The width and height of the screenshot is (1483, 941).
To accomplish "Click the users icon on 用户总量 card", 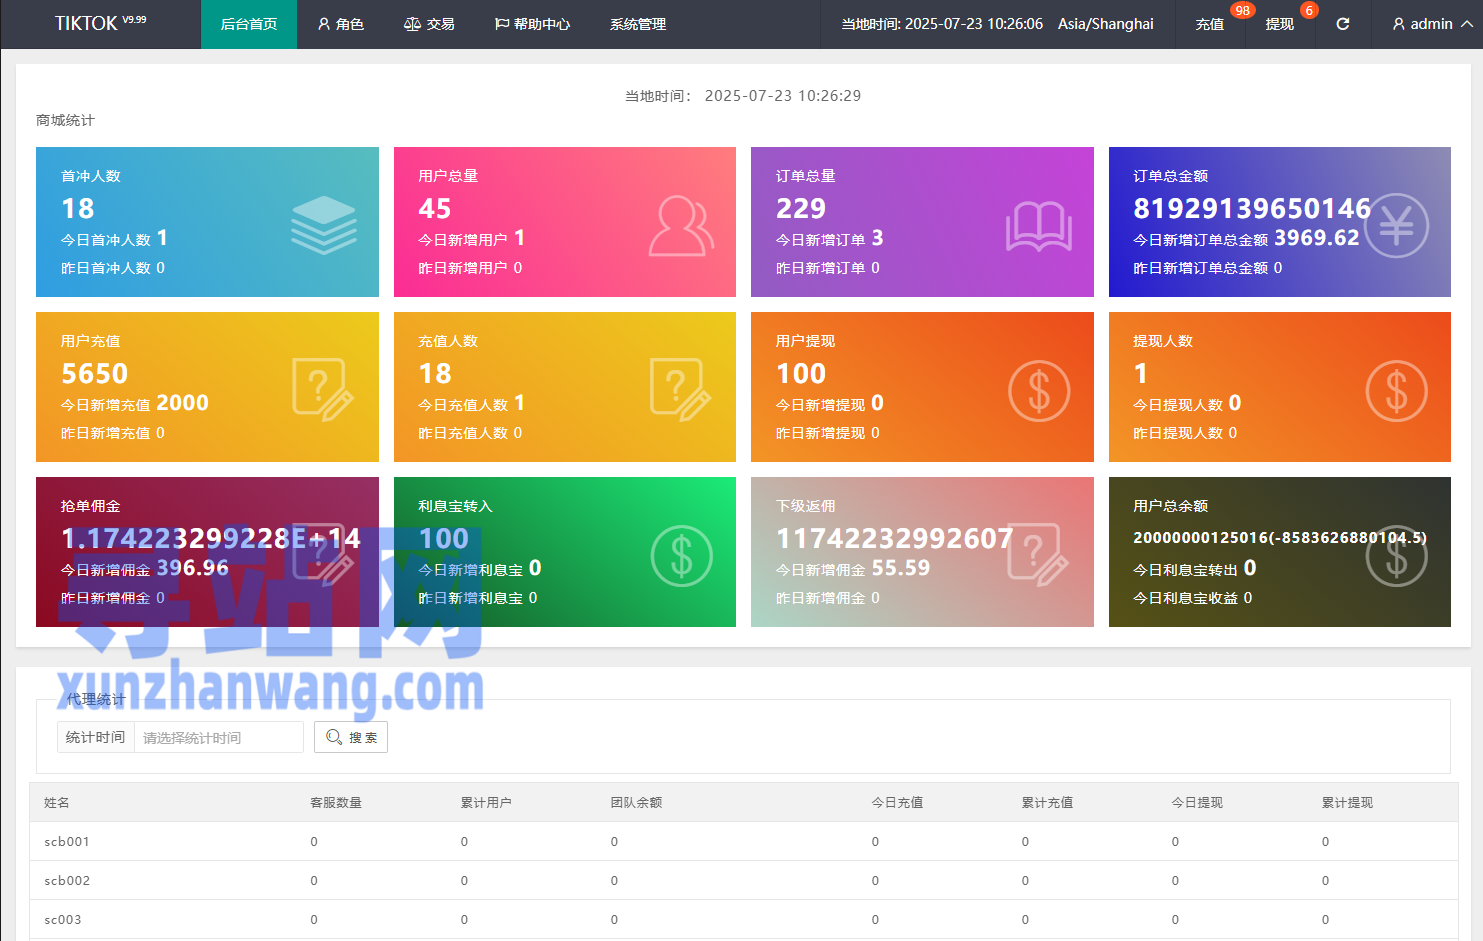I will pos(681,226).
